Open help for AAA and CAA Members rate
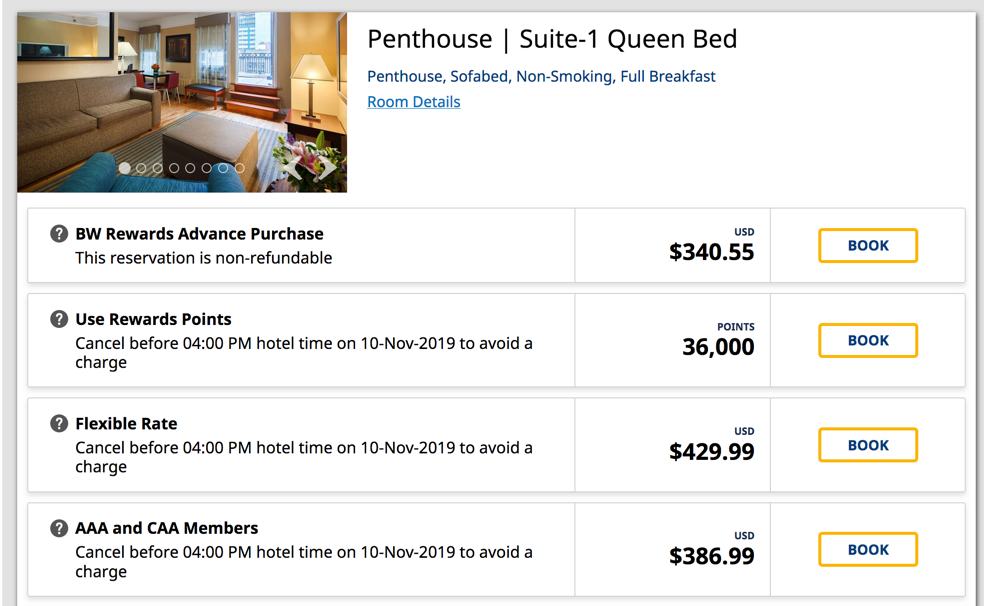This screenshot has height=606, width=984. pos(58,528)
